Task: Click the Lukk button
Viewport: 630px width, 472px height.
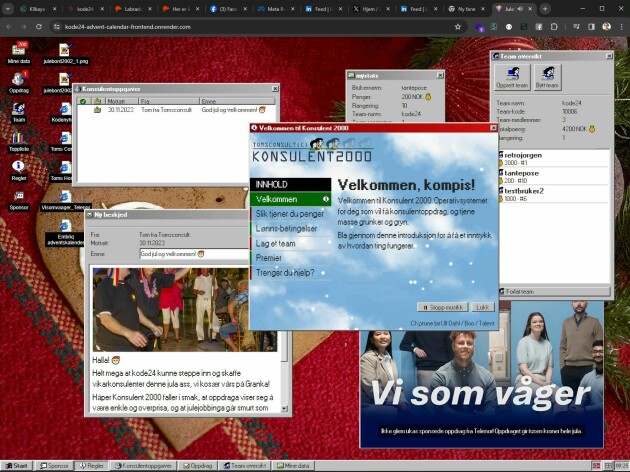Action: coord(482,307)
